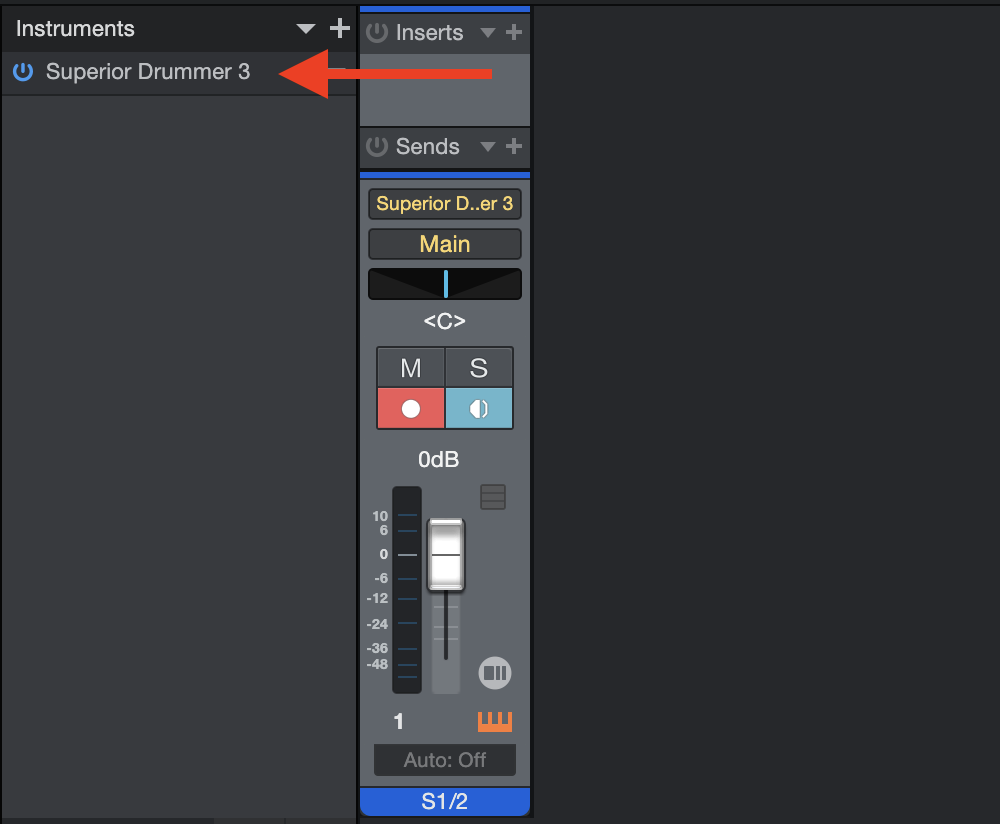
Task: Open the Main output routing selector
Action: coord(445,244)
